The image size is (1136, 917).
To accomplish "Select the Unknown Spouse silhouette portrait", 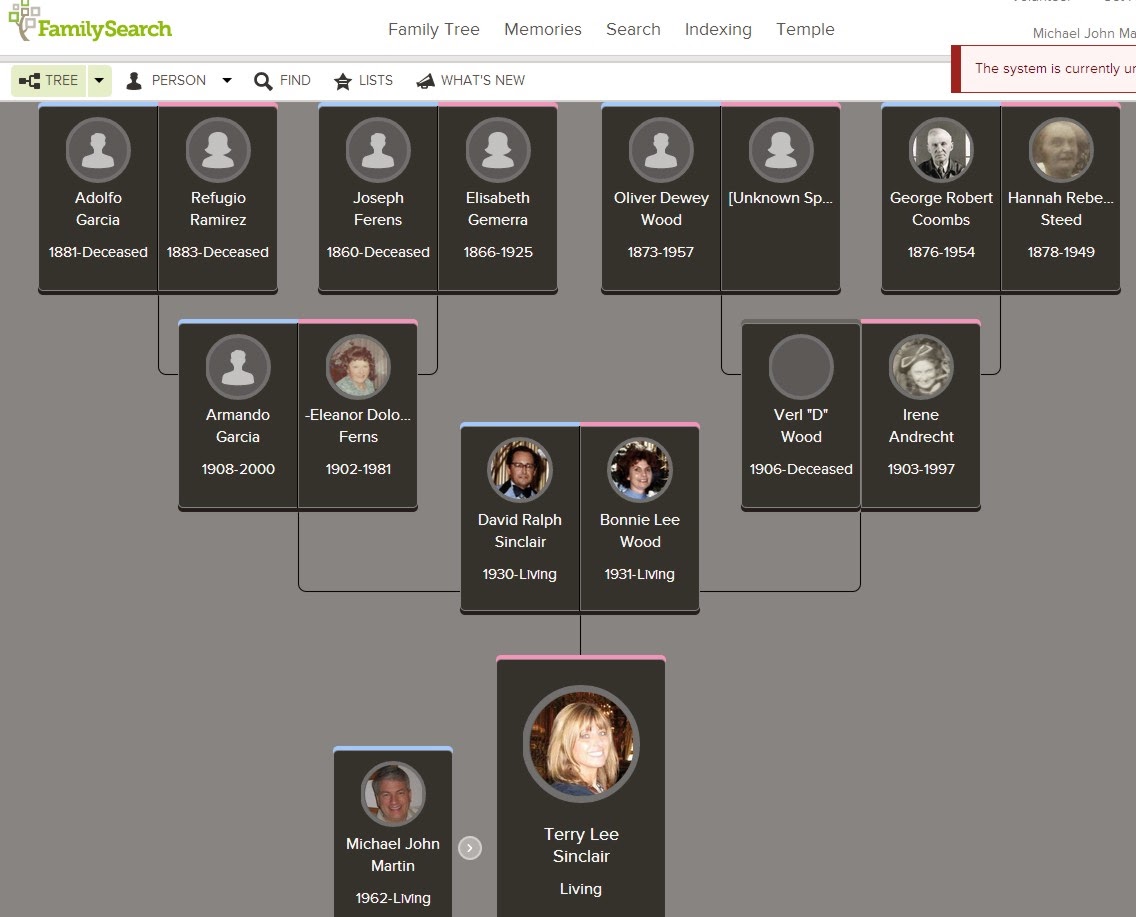I will (x=781, y=150).
